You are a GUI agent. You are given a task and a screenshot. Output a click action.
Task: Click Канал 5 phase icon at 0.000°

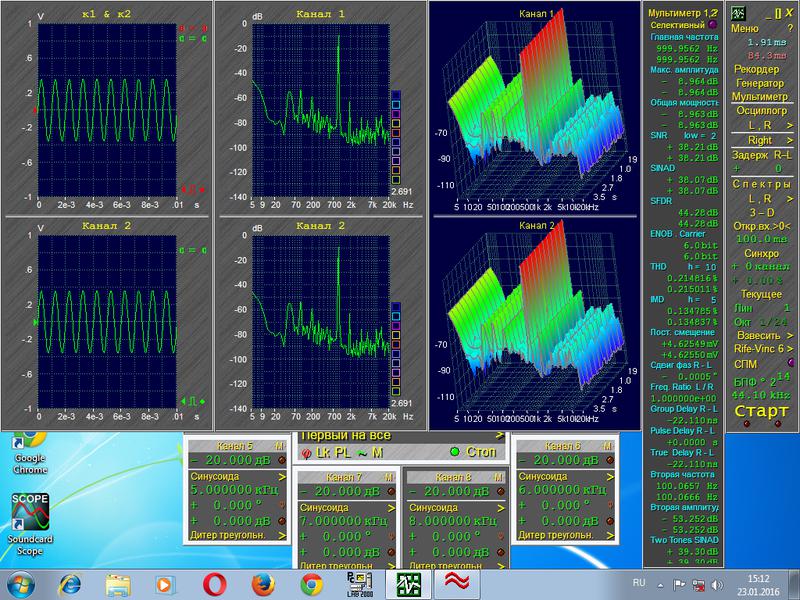tap(282, 505)
